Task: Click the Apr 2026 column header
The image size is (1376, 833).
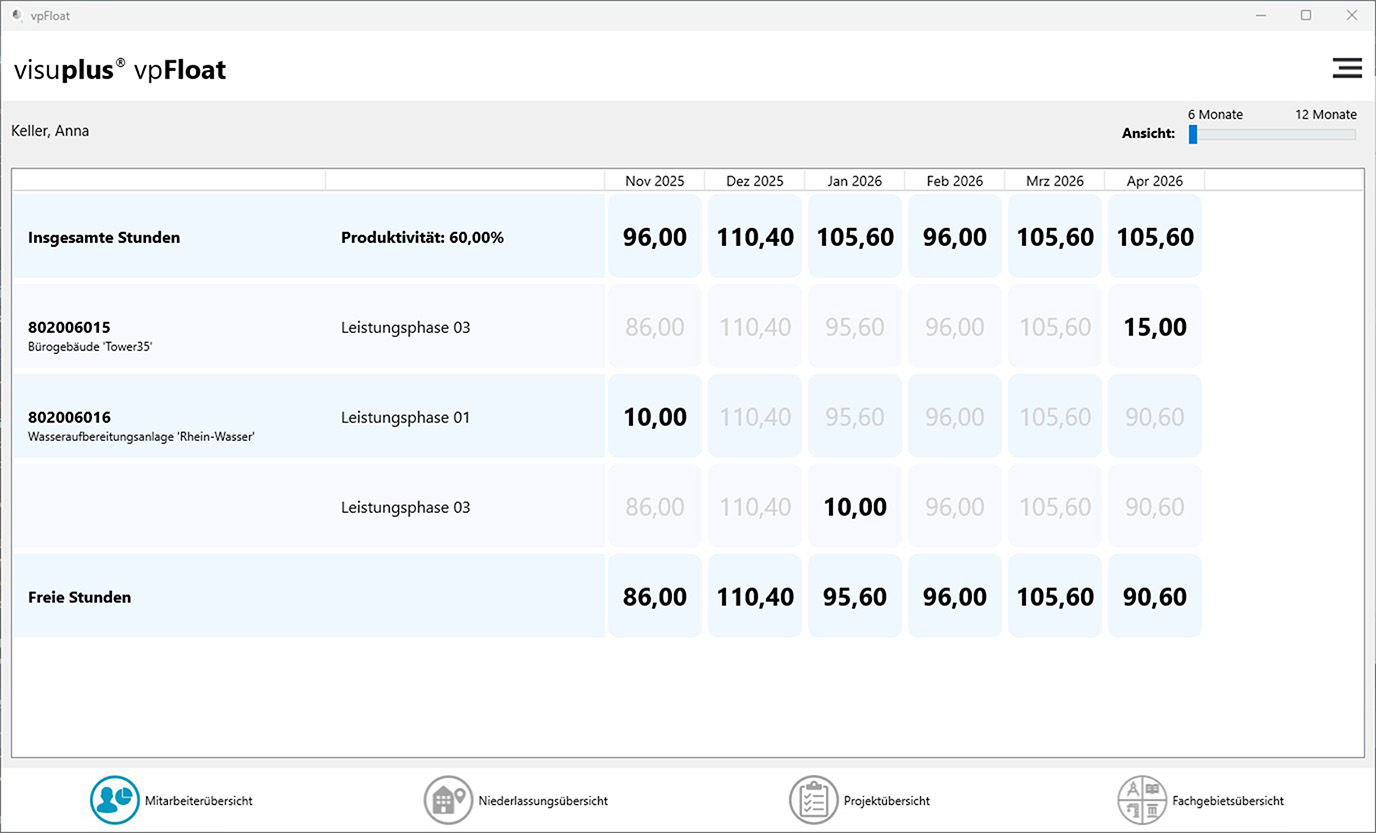Action: (1155, 181)
